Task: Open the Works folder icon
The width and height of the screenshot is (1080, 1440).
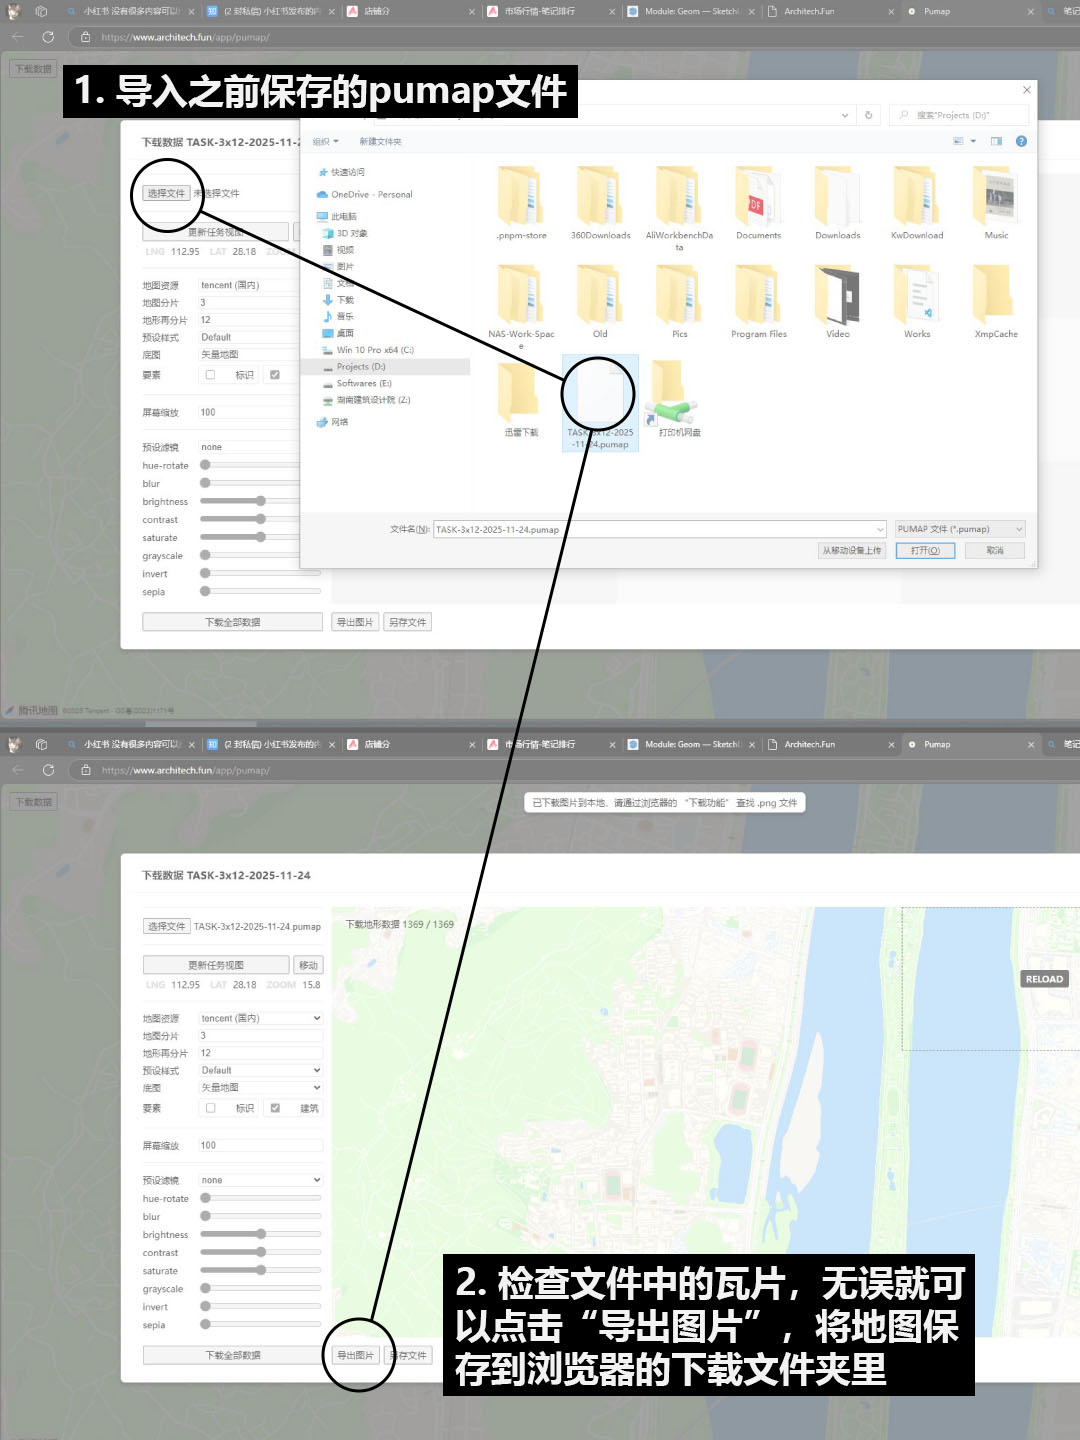Action: click(916, 296)
